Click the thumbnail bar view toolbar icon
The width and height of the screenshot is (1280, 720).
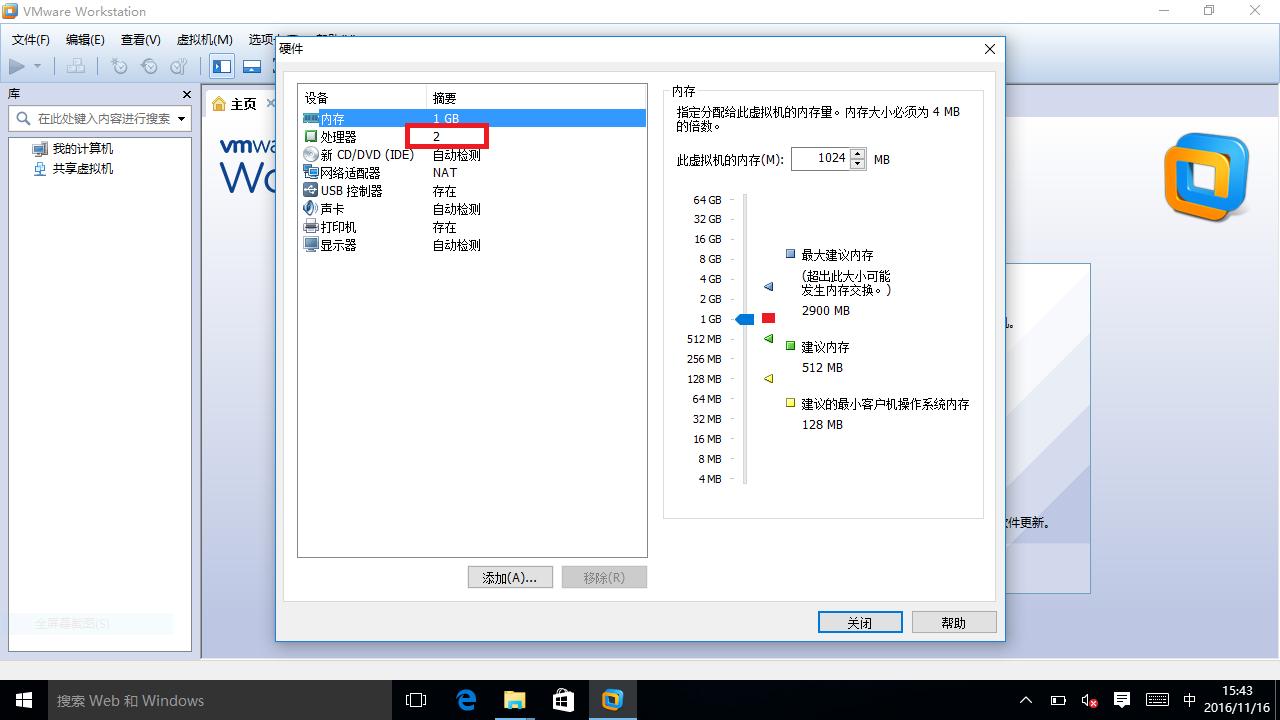coord(252,65)
